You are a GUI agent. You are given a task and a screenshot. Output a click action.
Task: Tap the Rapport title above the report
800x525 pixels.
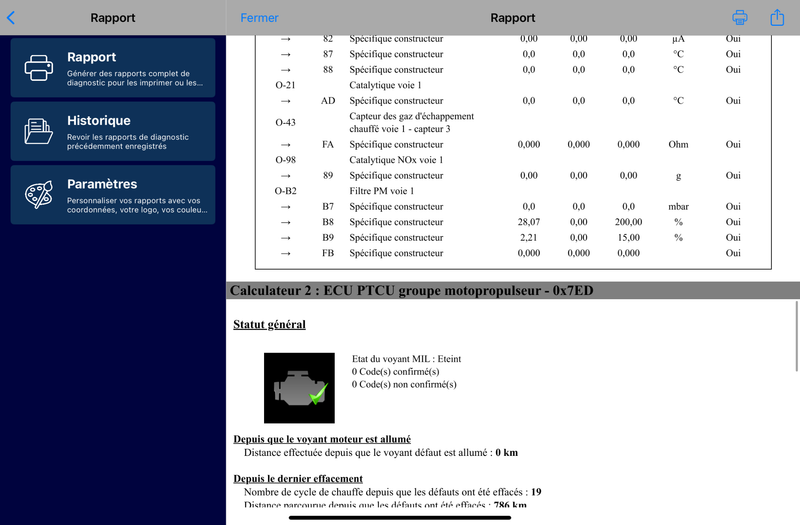tap(513, 18)
